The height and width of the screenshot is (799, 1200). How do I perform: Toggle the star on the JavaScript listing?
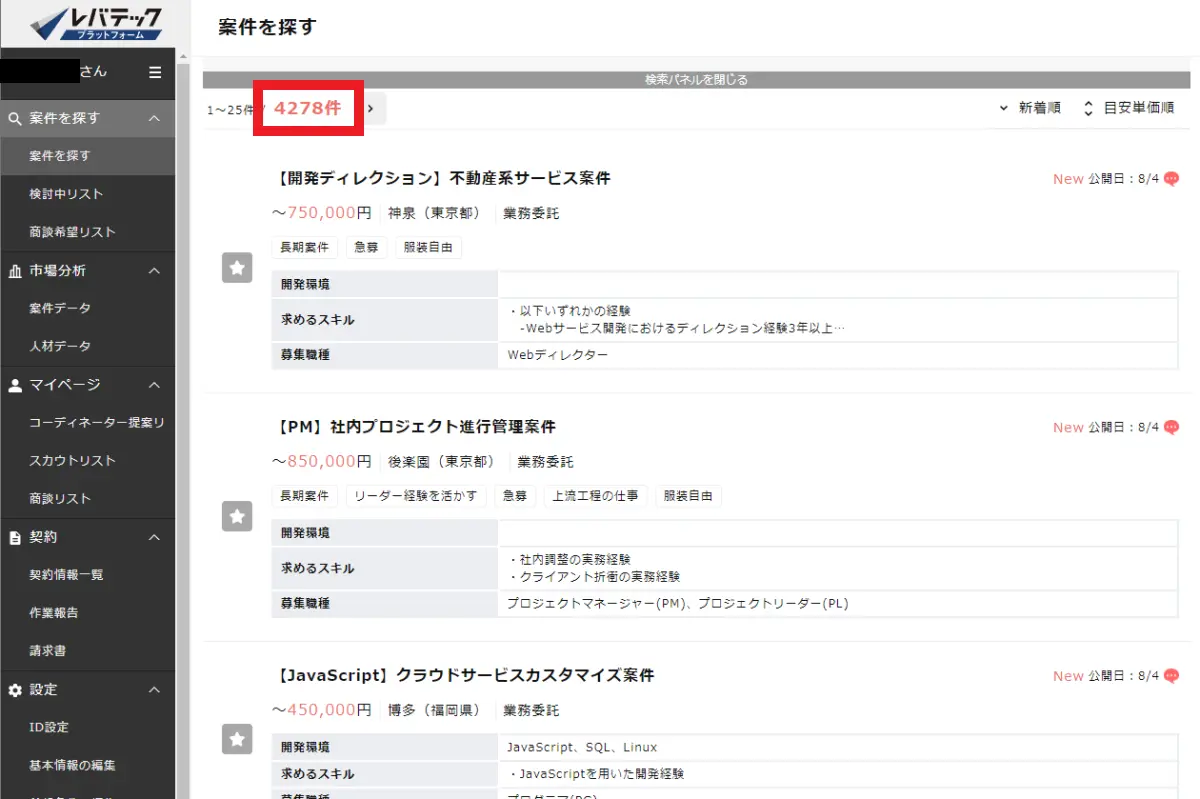tap(237, 739)
